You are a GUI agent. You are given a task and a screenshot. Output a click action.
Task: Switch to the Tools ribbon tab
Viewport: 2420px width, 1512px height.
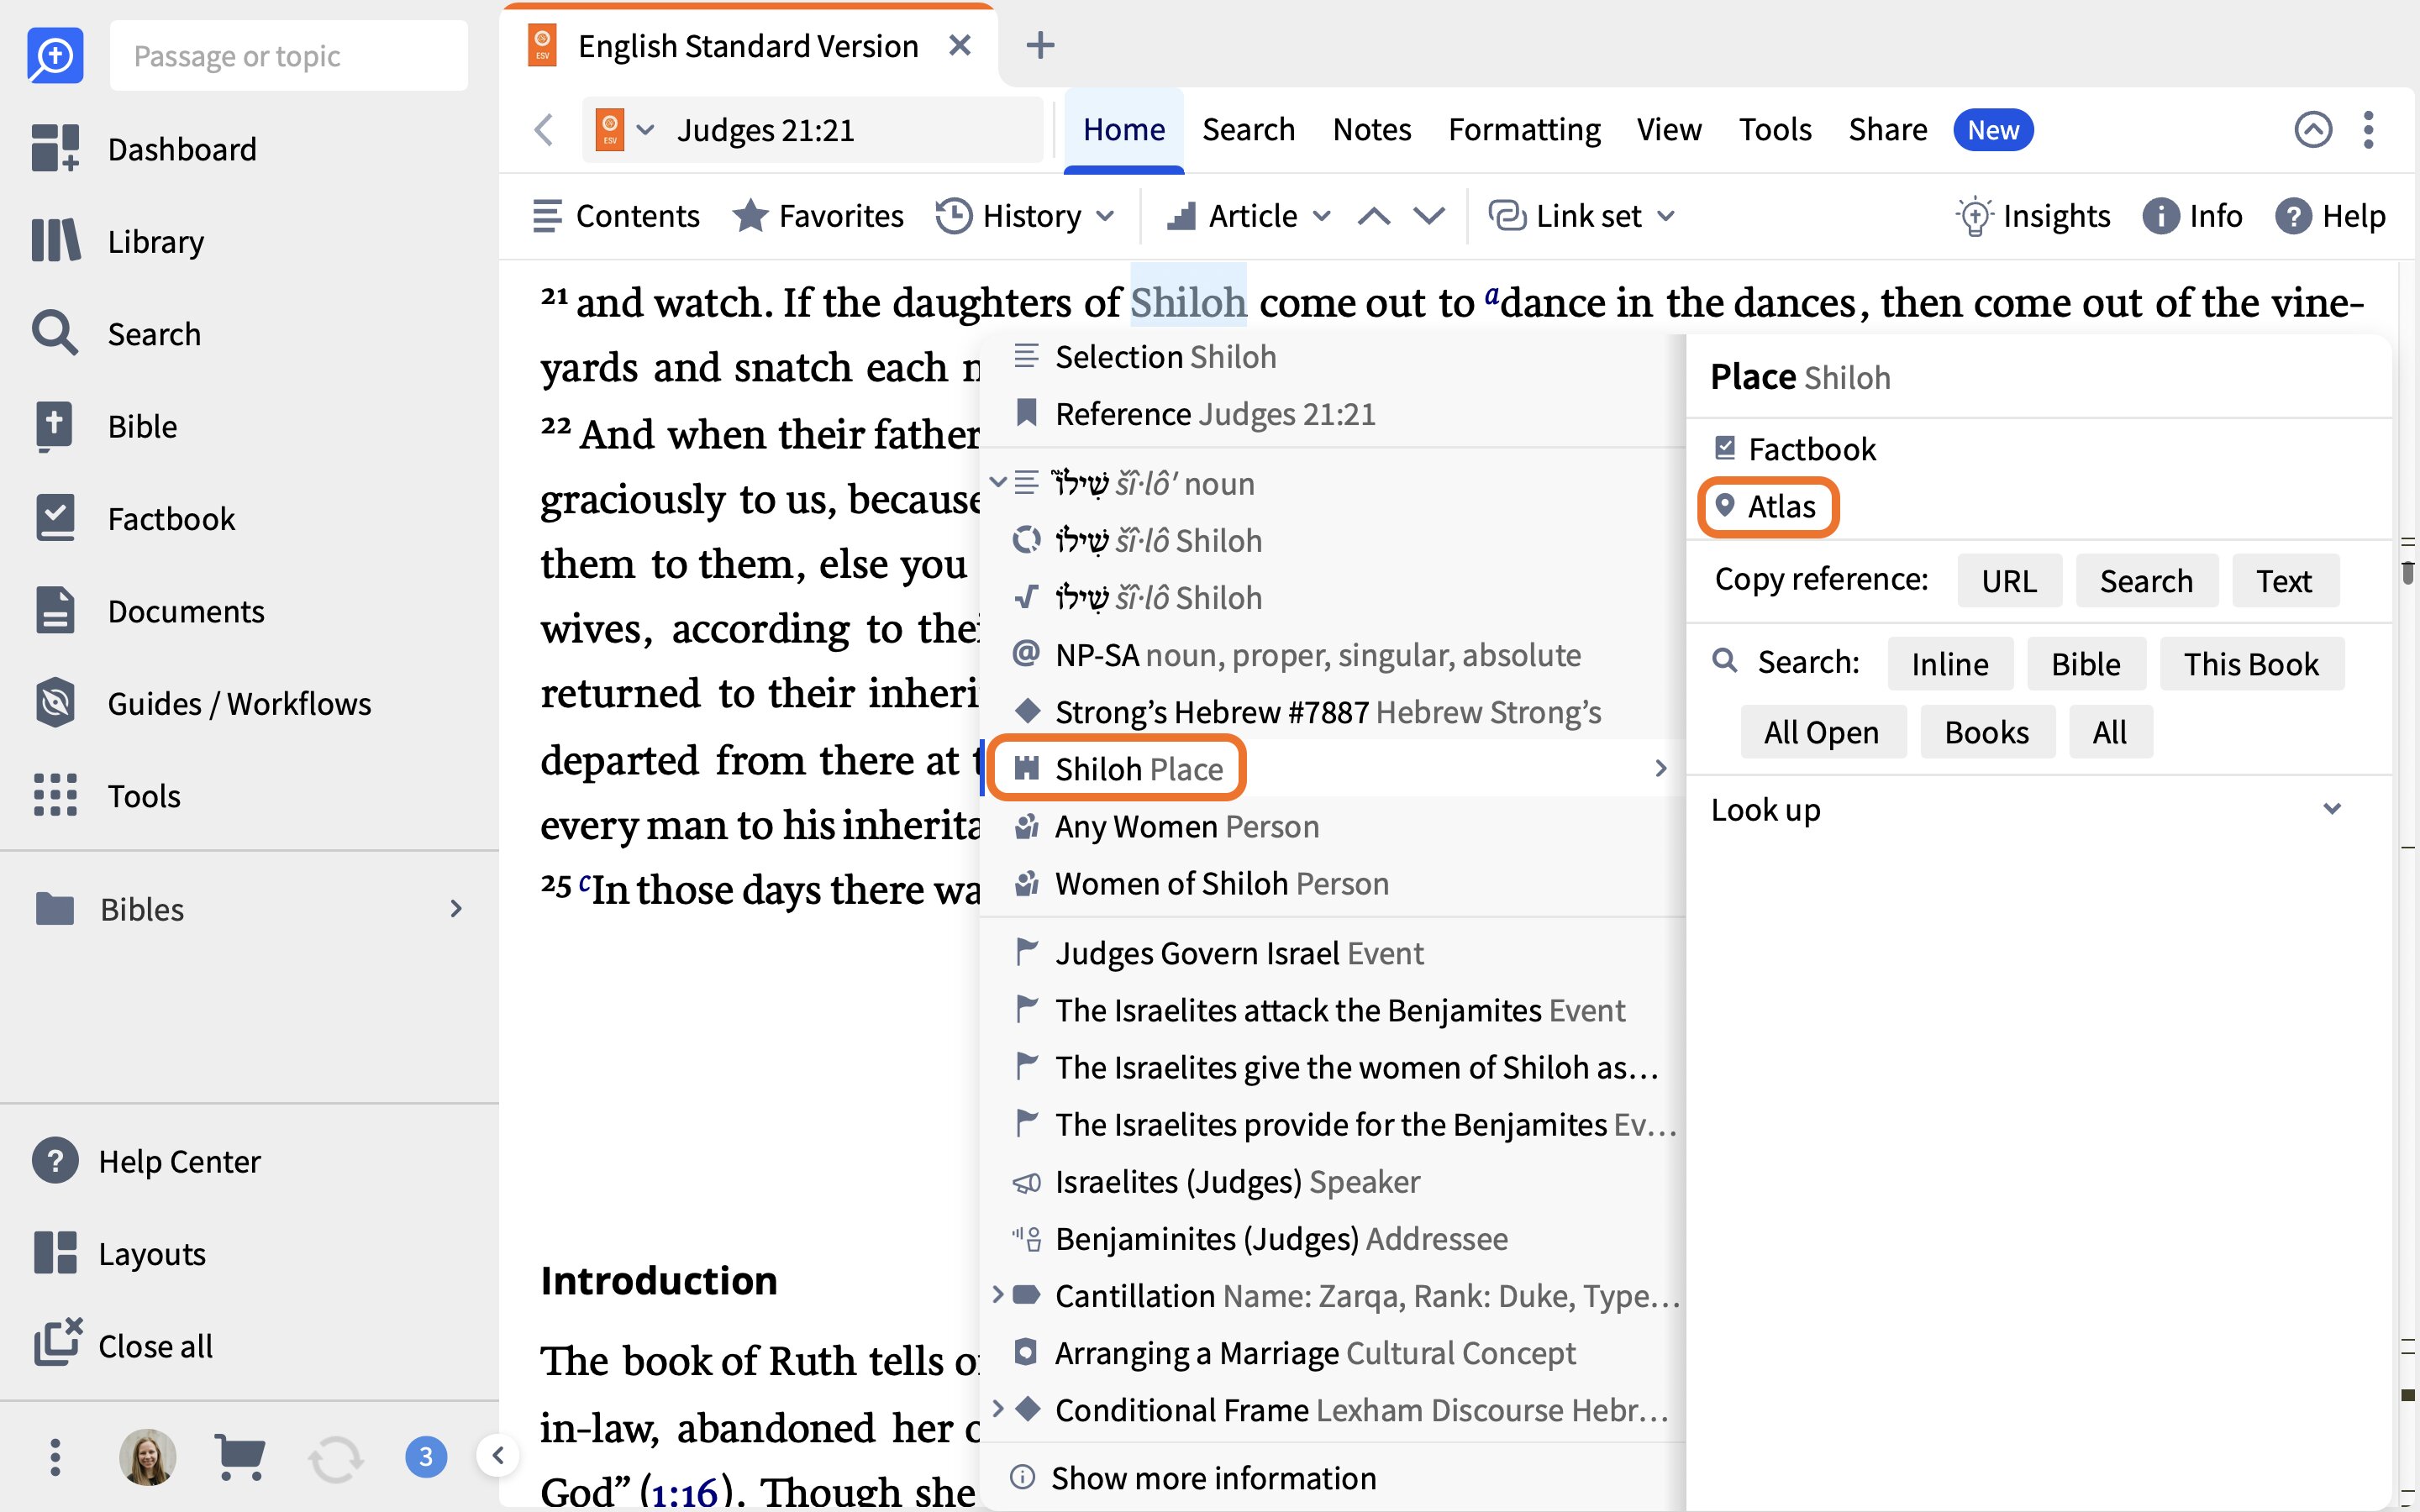click(x=1775, y=130)
